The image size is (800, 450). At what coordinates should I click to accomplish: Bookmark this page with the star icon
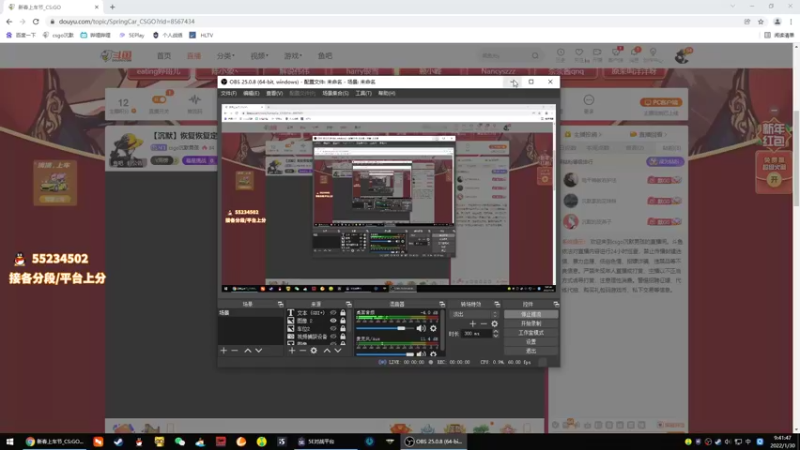pos(761,21)
